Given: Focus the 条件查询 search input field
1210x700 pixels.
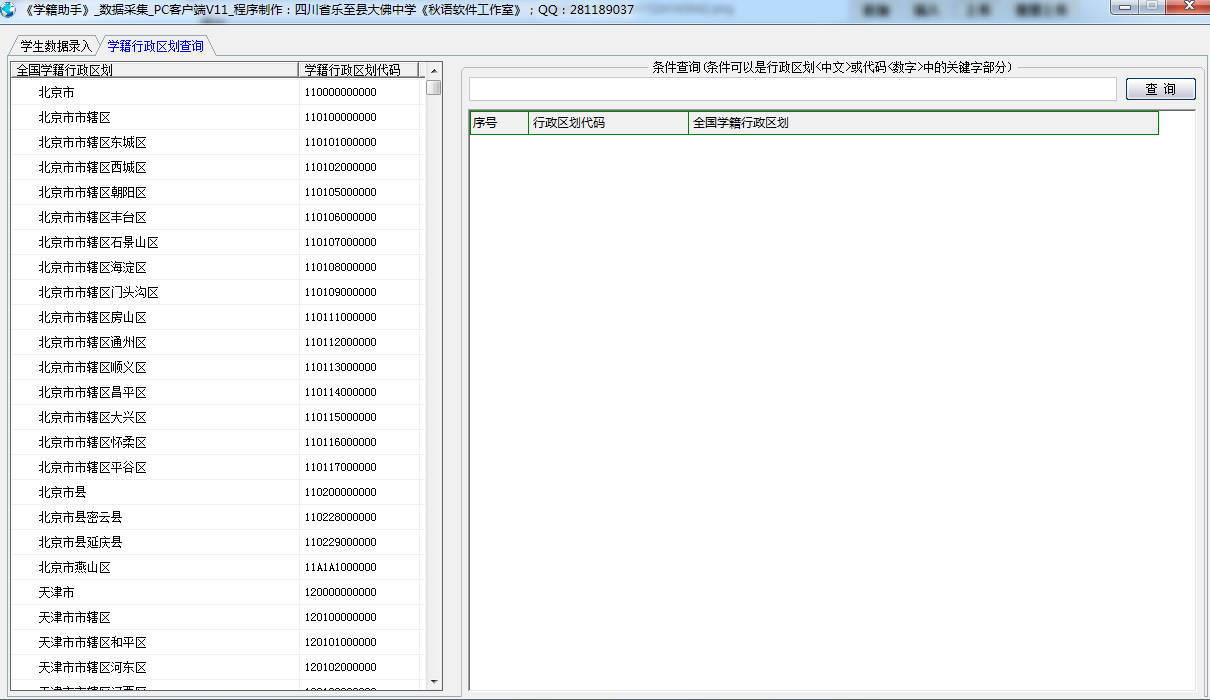Looking at the screenshot, I should [793, 89].
